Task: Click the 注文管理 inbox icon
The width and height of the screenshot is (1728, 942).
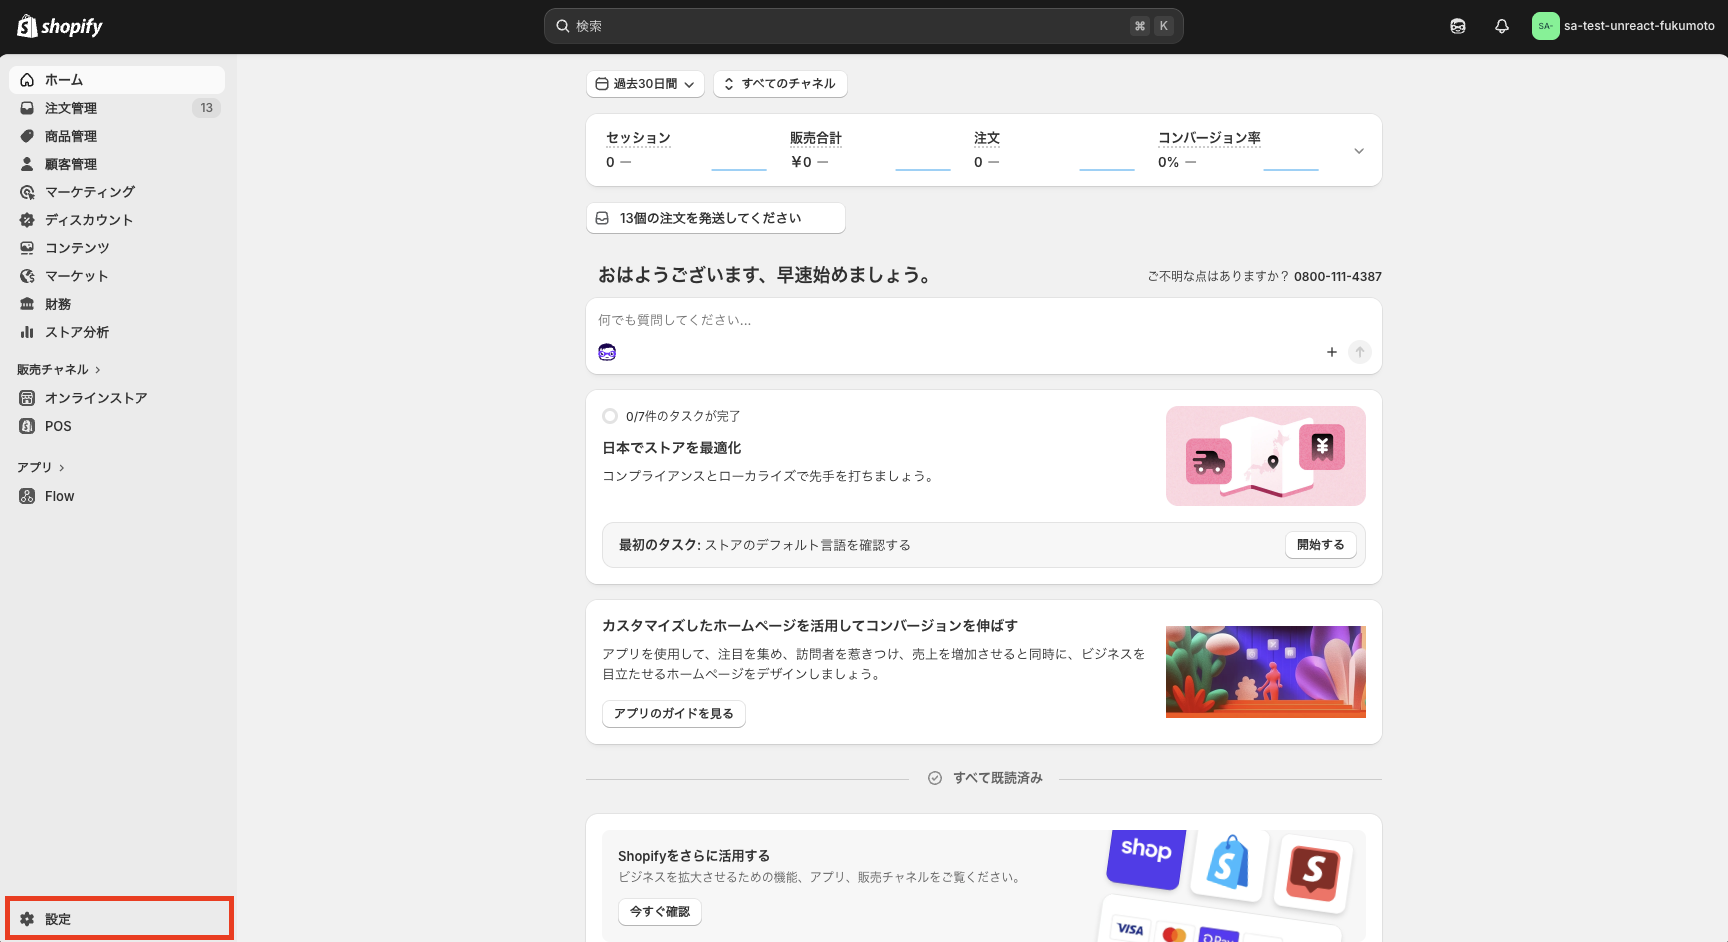Action: click(x=27, y=108)
